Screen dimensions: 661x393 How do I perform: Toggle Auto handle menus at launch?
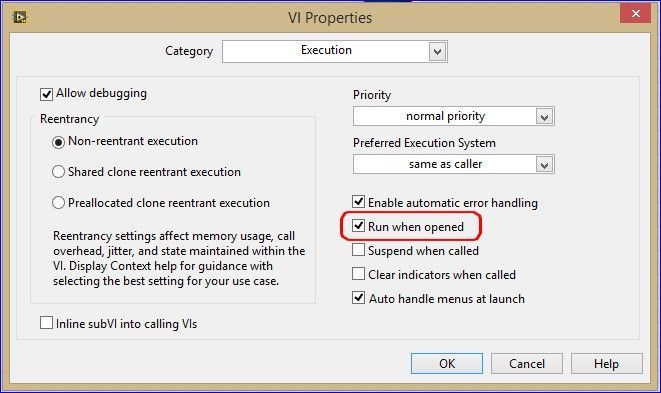[358, 298]
